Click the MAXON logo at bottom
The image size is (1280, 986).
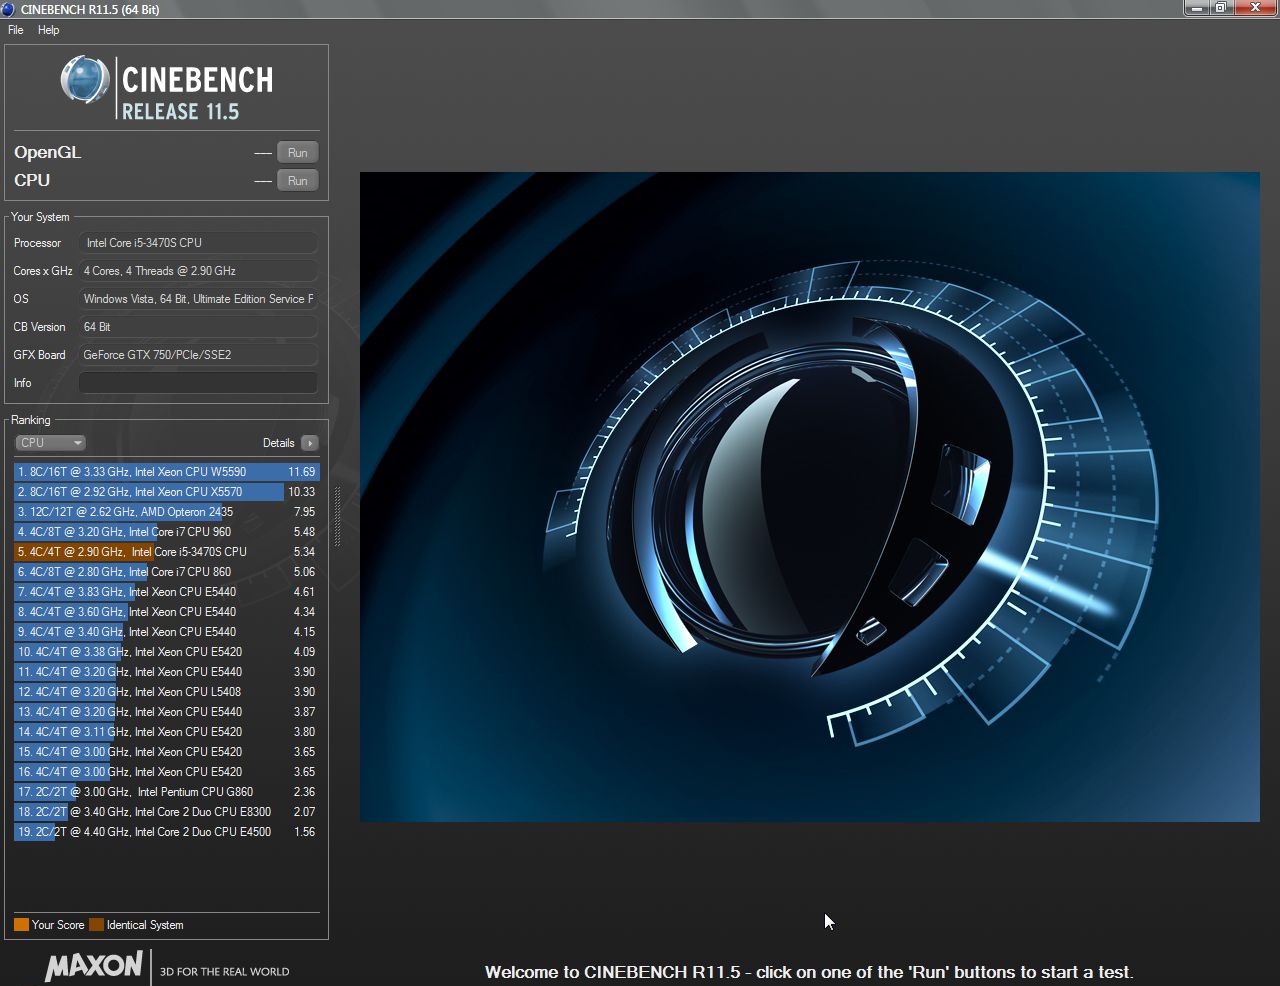coord(94,966)
